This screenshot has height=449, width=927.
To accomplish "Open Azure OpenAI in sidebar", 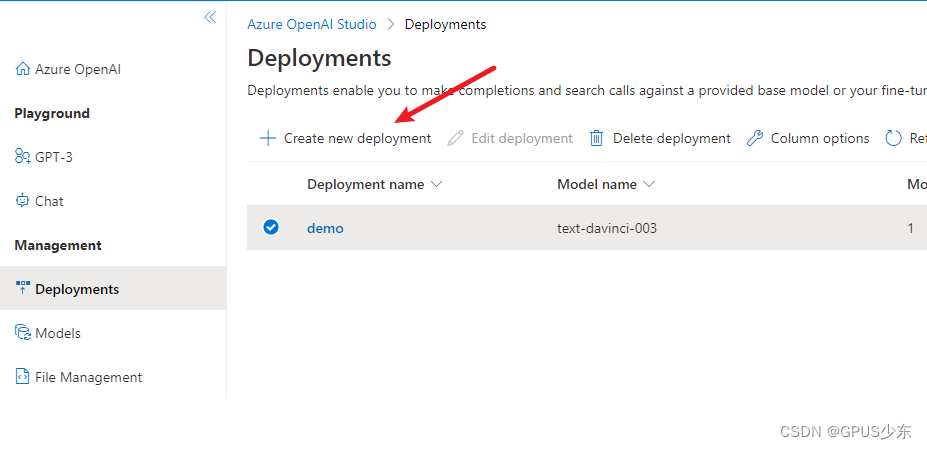I will click(78, 69).
